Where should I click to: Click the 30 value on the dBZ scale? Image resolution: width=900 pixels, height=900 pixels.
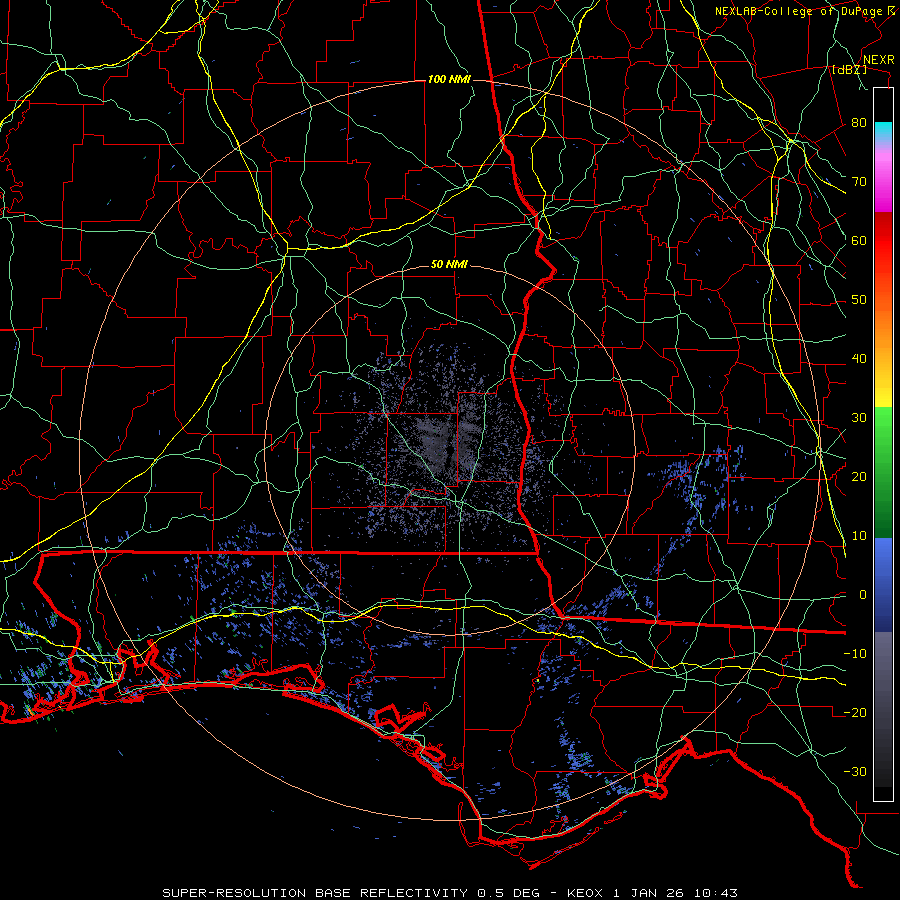[859, 418]
